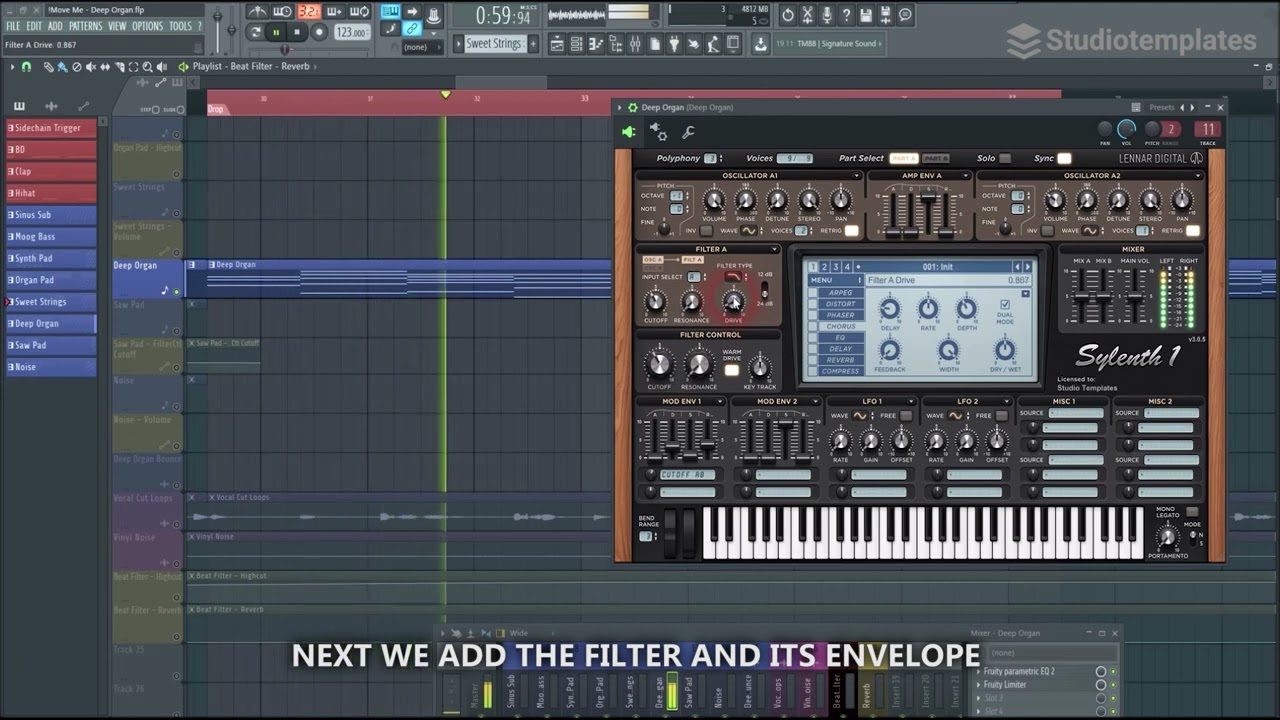Select the EQ effect tab in Sylenth1
The height and width of the screenshot is (720, 1280).
[x=840, y=338]
